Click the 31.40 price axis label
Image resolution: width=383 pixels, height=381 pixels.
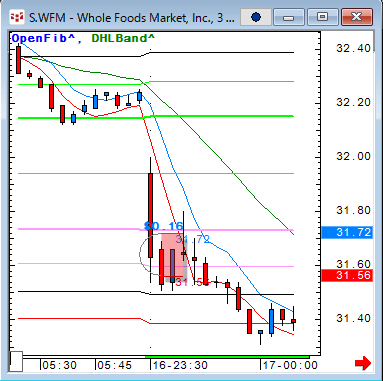(x=353, y=318)
